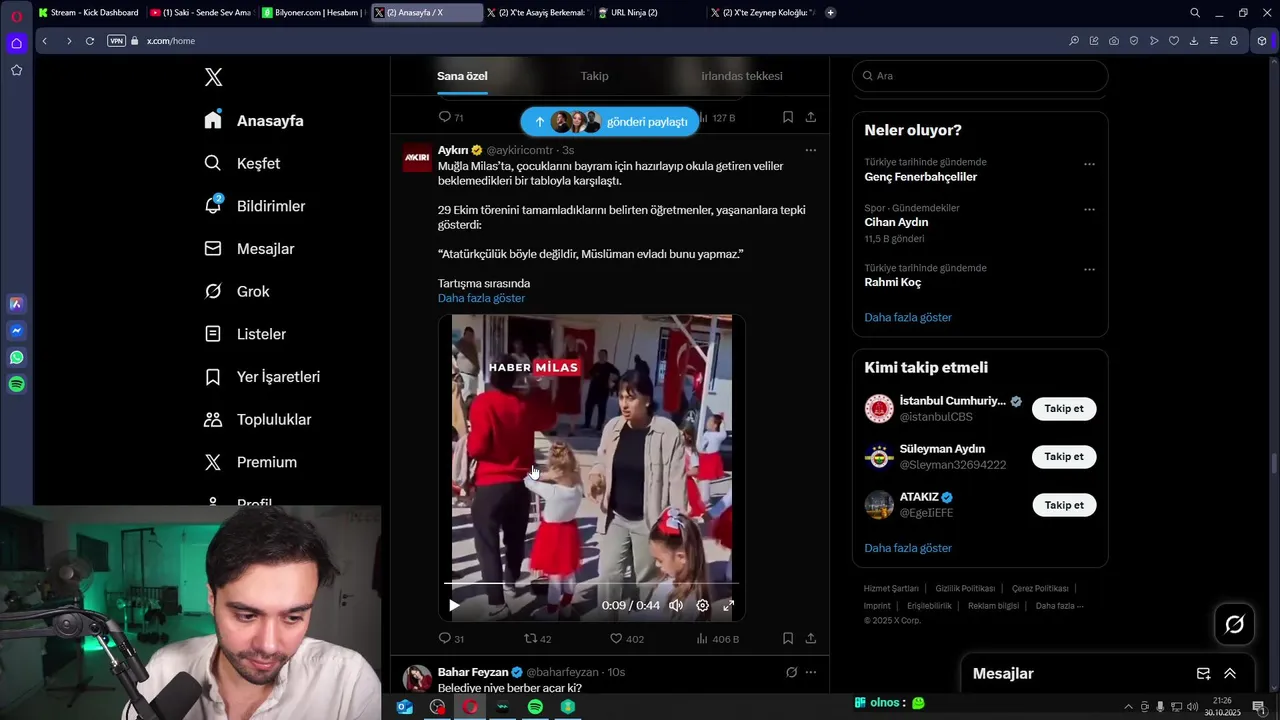Seek on the video progress bar

click(592, 583)
